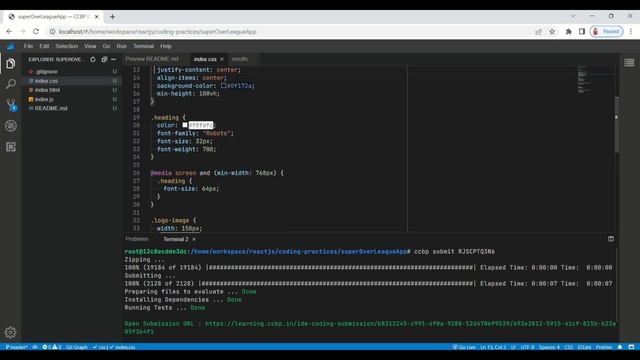Go back in browser history

point(9,31)
